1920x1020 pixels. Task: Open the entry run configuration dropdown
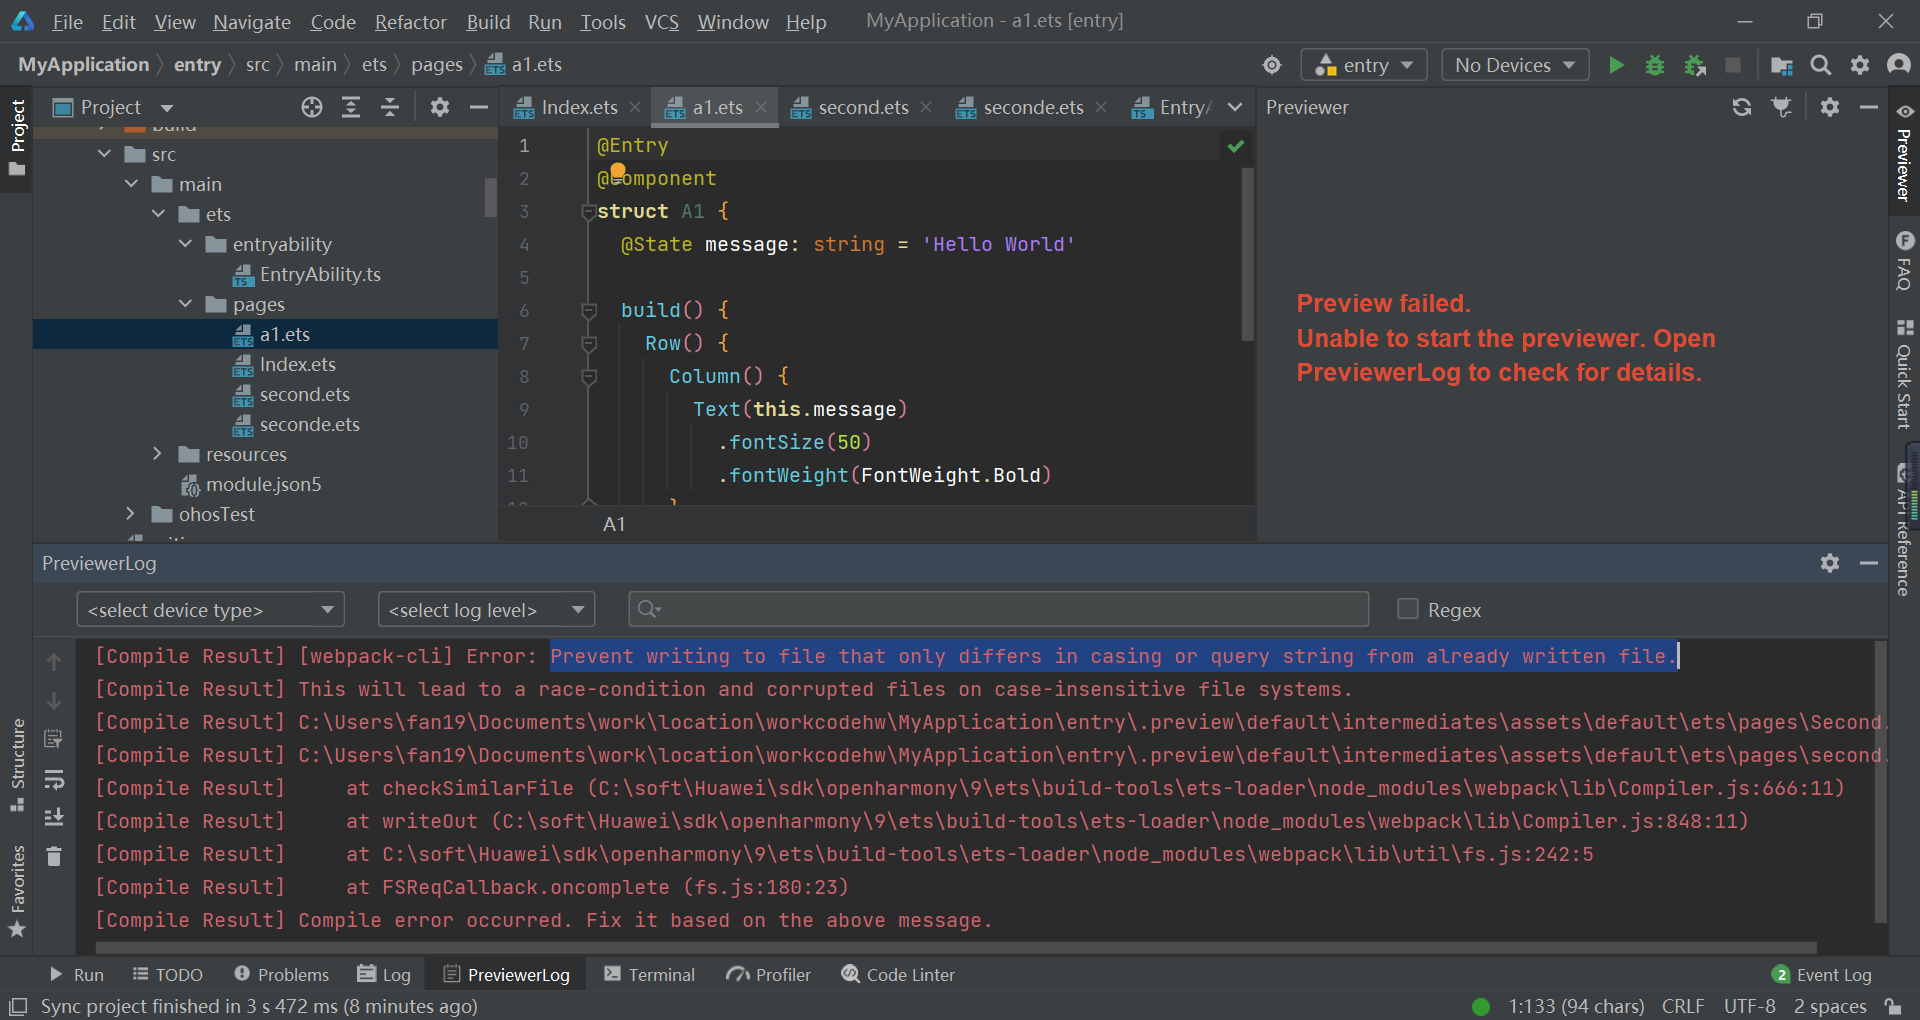coord(1363,65)
